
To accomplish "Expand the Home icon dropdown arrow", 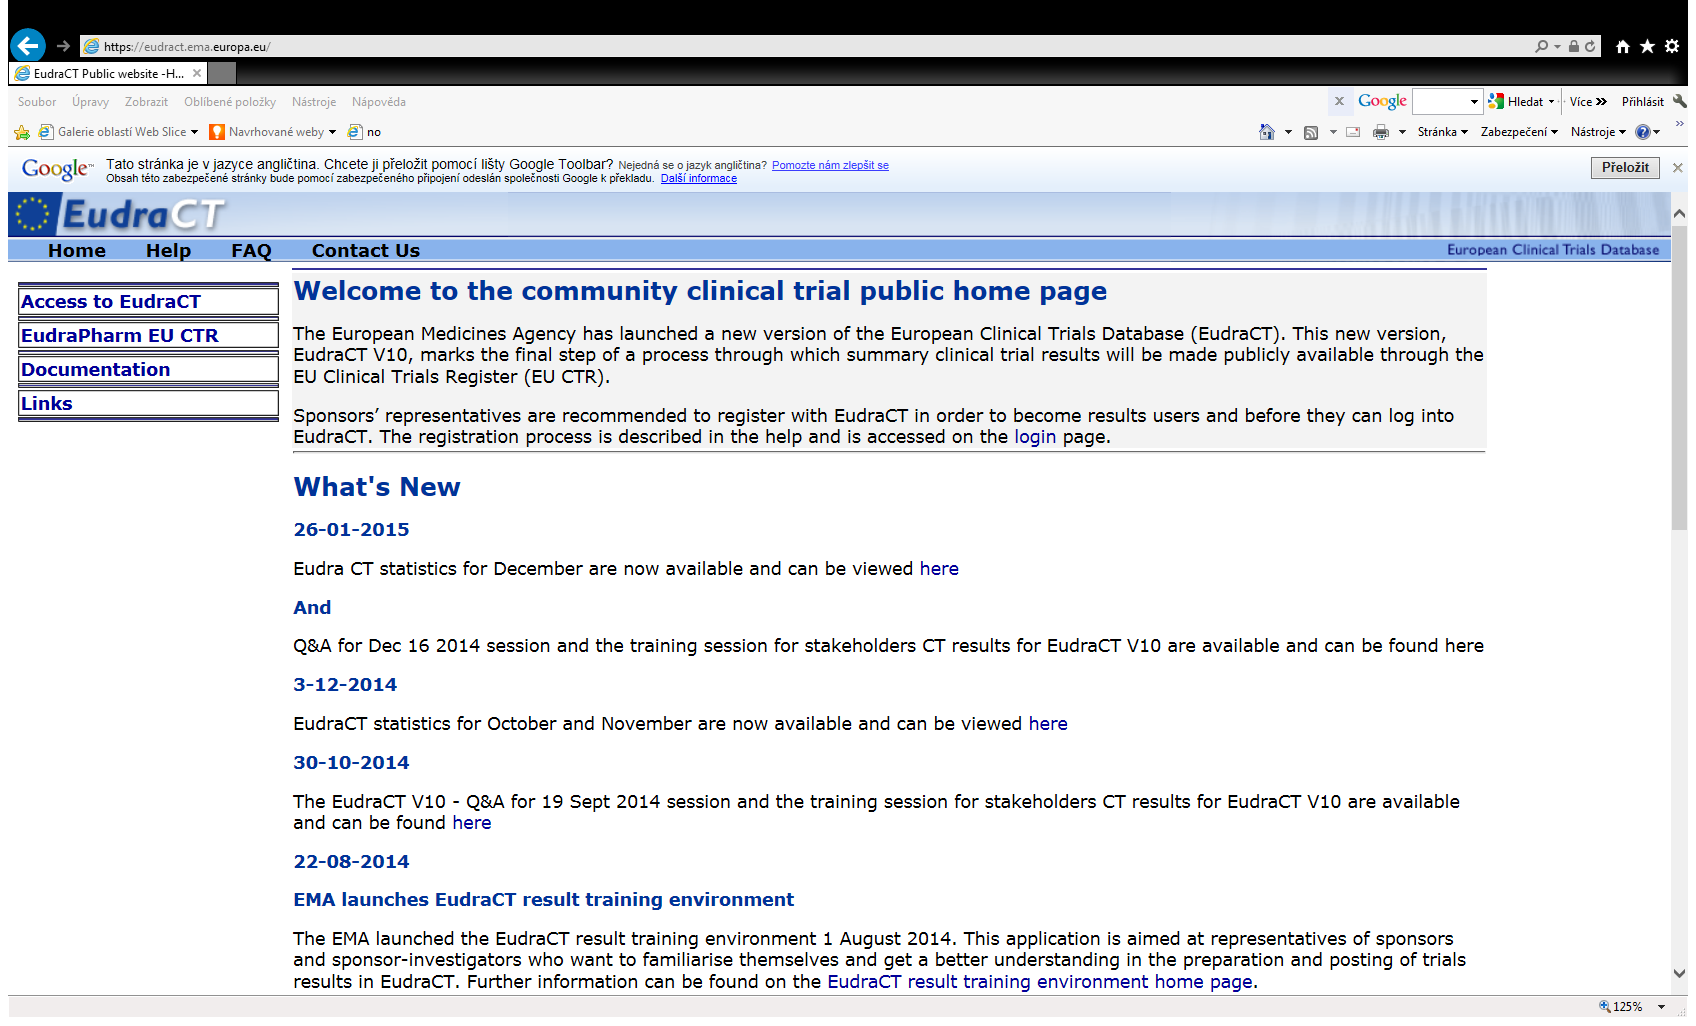I will click(x=1288, y=132).
